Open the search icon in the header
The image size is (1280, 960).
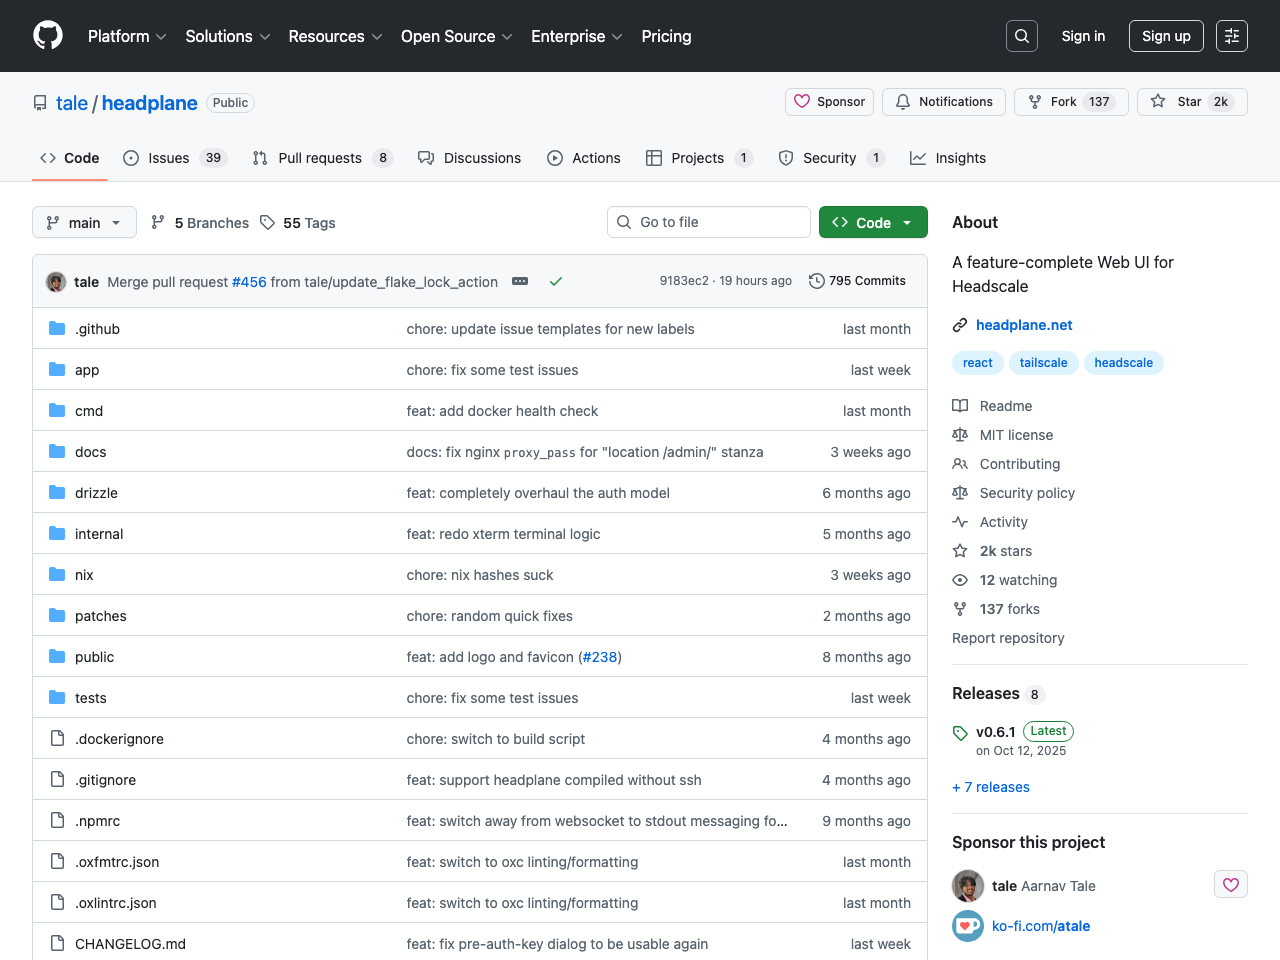(x=1021, y=35)
